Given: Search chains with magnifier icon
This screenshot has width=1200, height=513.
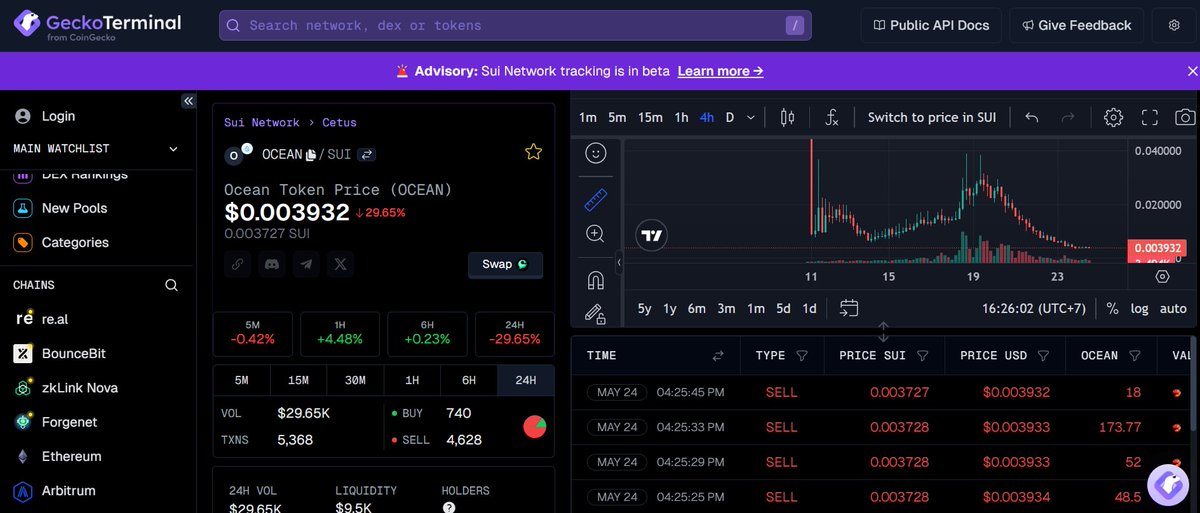Looking at the screenshot, I should 171,285.
